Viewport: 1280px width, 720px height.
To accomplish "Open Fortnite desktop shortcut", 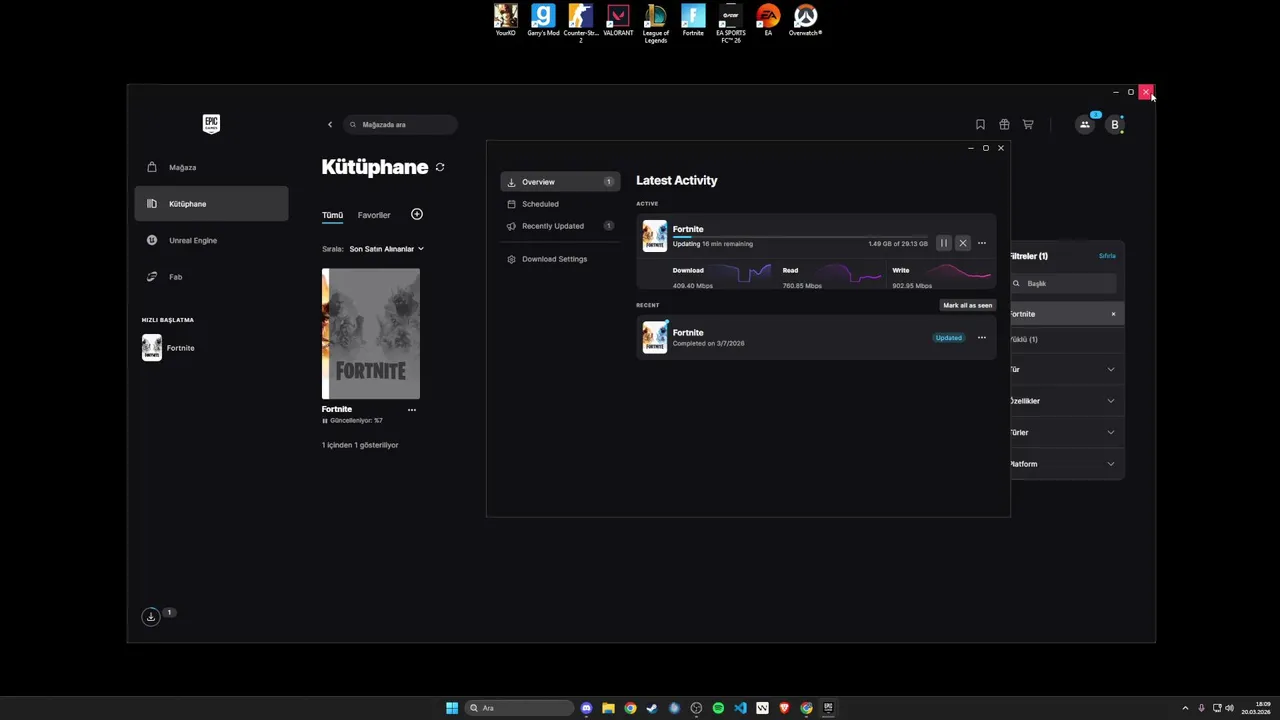I will (693, 21).
